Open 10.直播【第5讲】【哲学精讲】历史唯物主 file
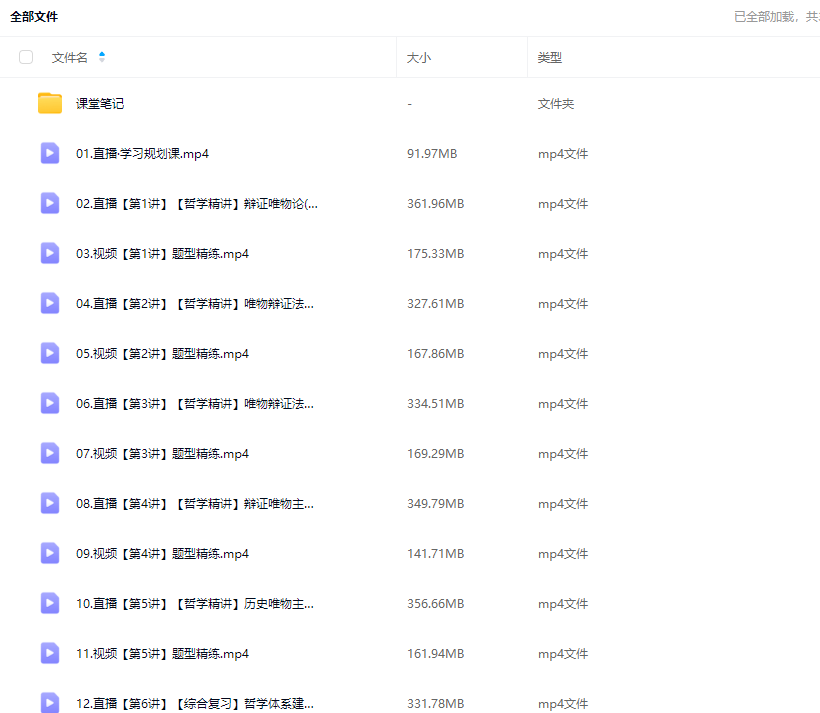The height and width of the screenshot is (713, 820). tap(195, 604)
